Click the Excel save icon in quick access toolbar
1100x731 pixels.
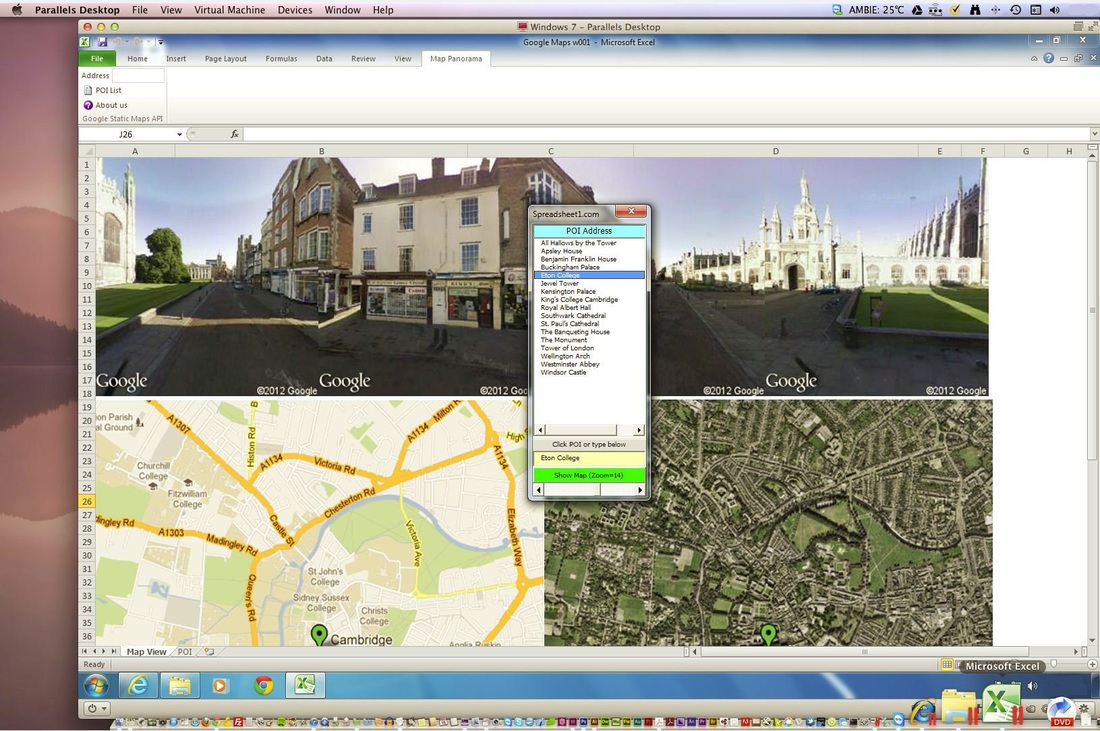click(x=102, y=42)
